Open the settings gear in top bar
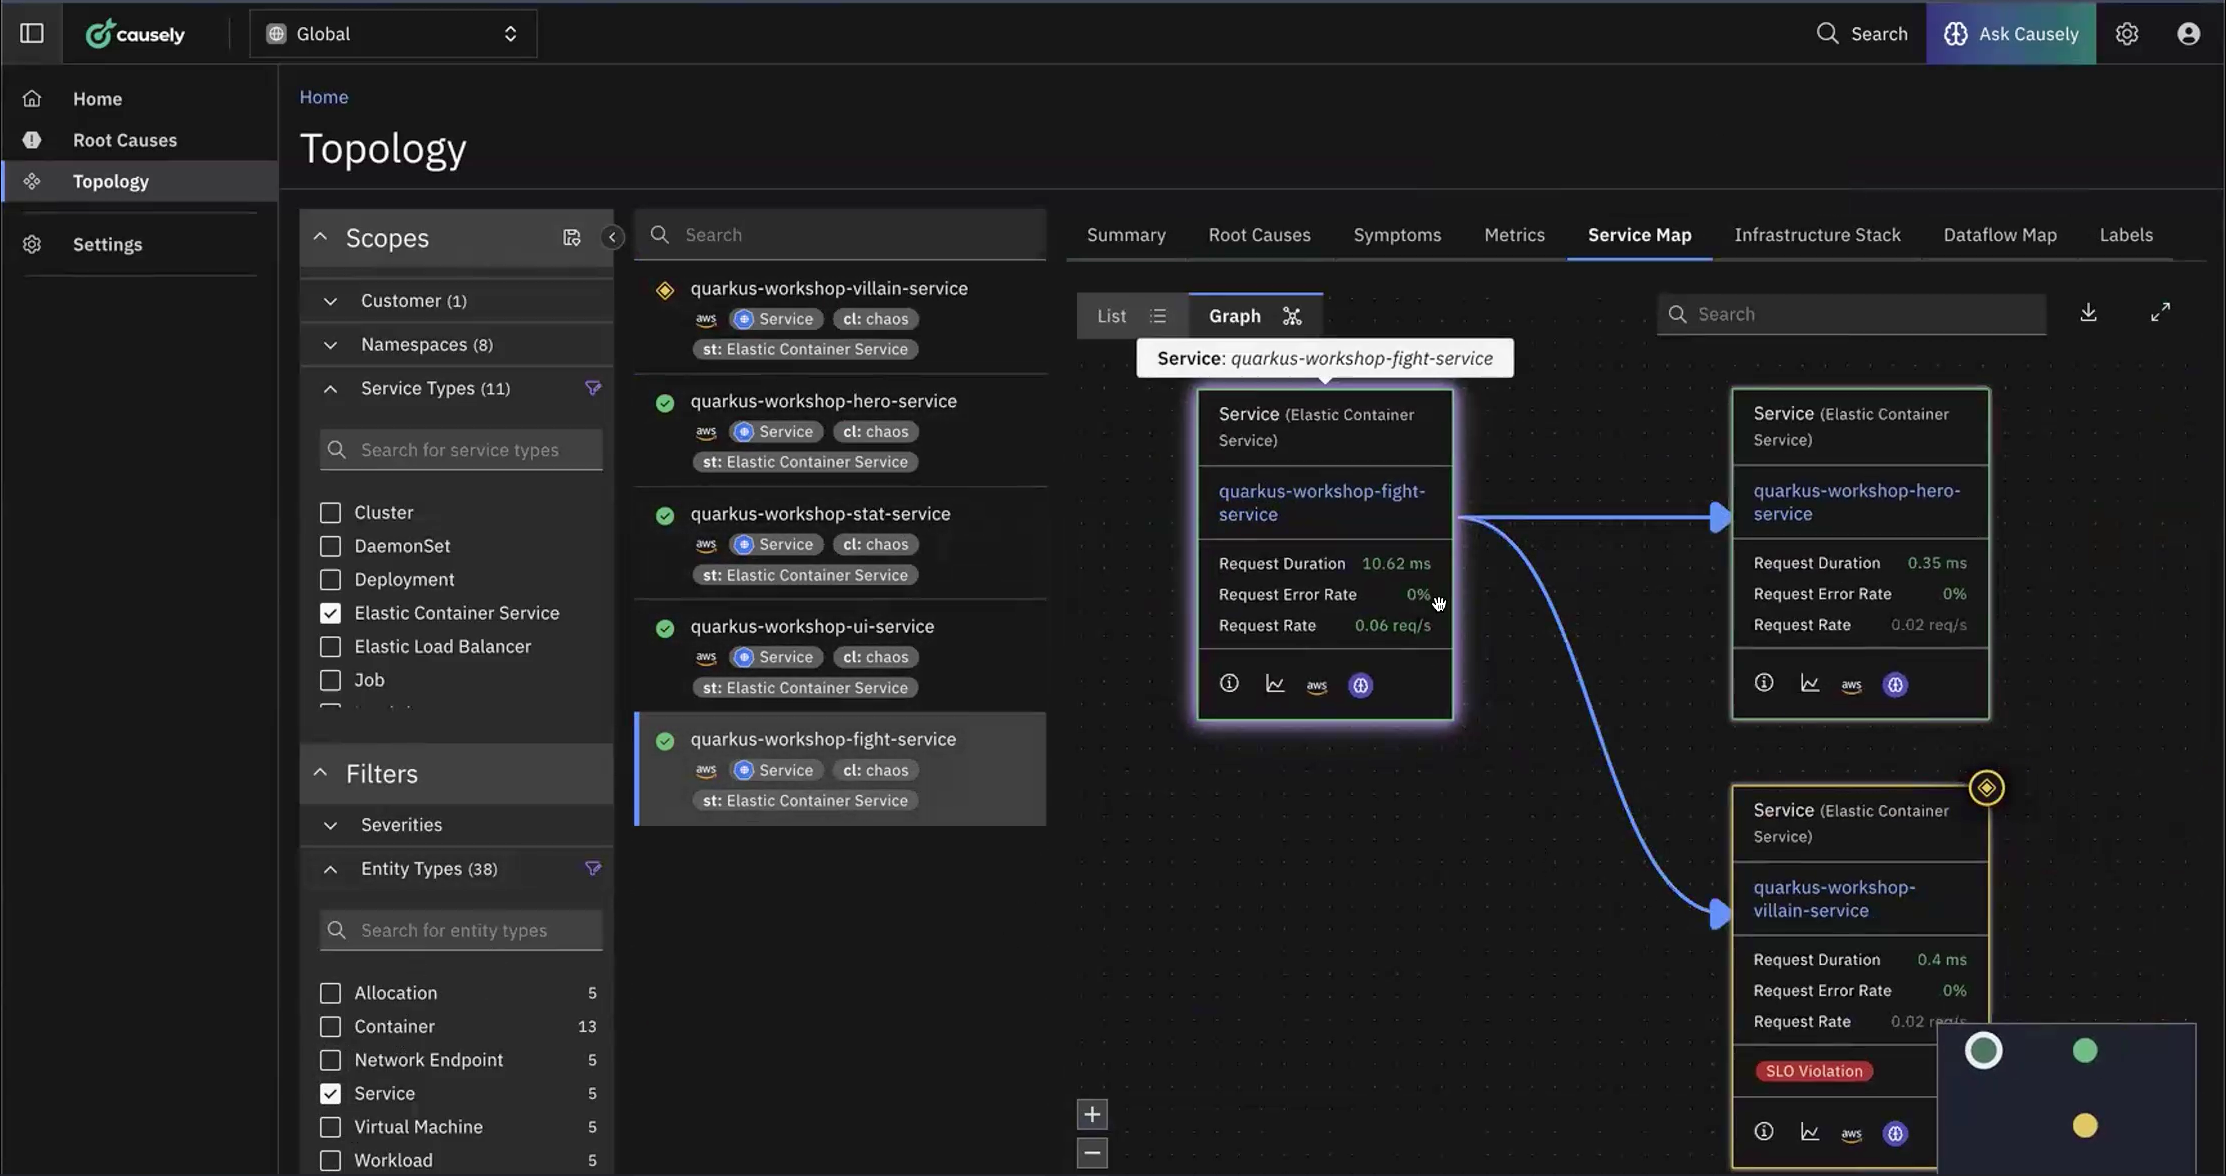This screenshot has height=1176, width=2226. click(2127, 33)
